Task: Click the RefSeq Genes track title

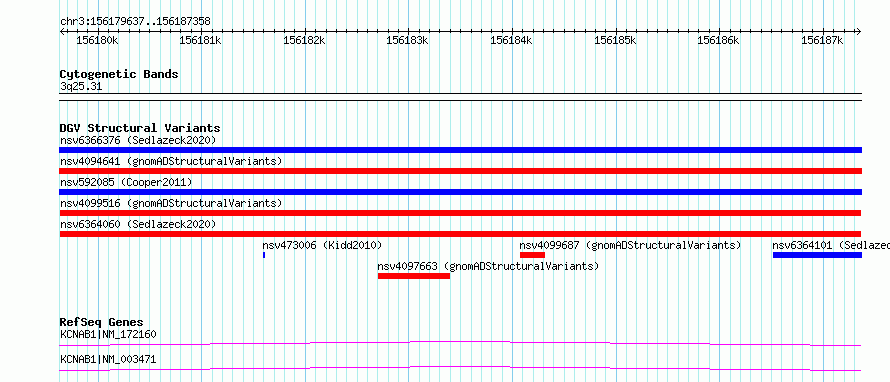Action: tap(102, 322)
